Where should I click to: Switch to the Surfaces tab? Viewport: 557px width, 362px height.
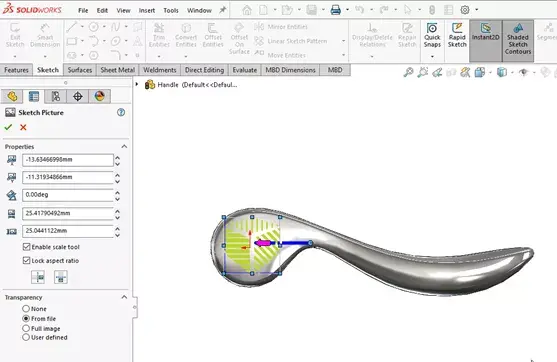(80, 70)
